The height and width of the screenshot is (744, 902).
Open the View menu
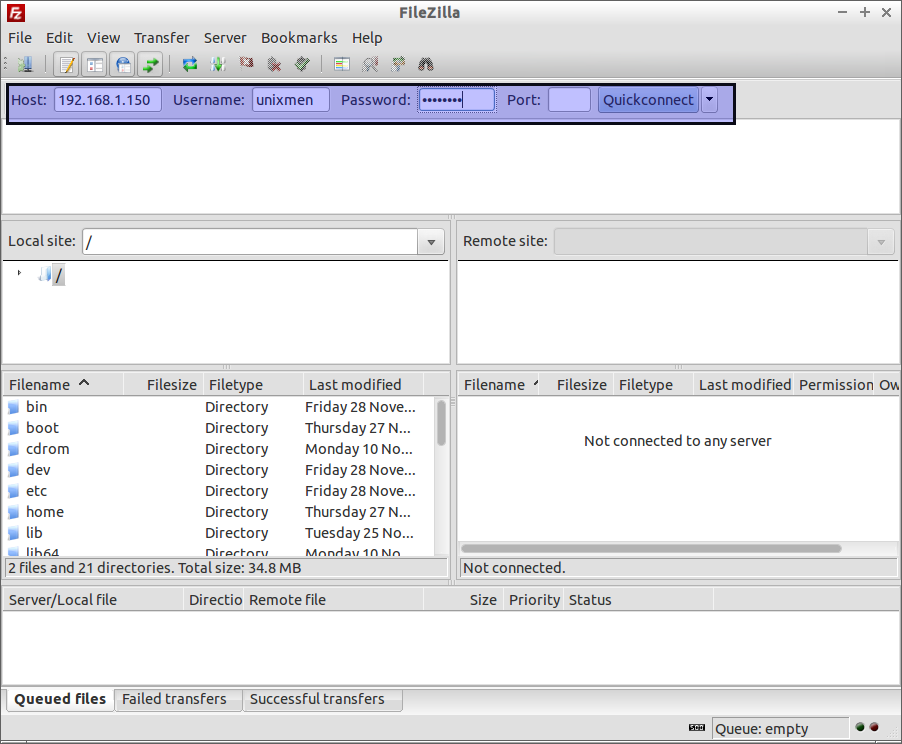tap(104, 38)
